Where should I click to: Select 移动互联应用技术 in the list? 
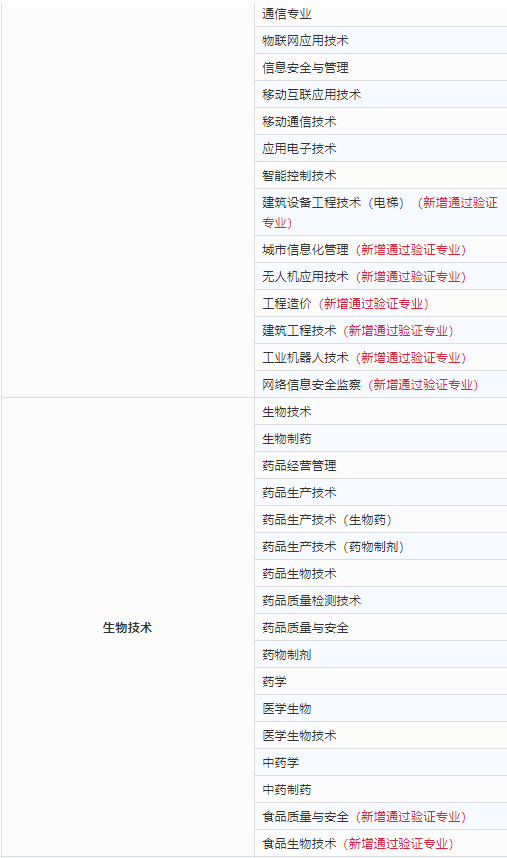(x=381, y=94)
